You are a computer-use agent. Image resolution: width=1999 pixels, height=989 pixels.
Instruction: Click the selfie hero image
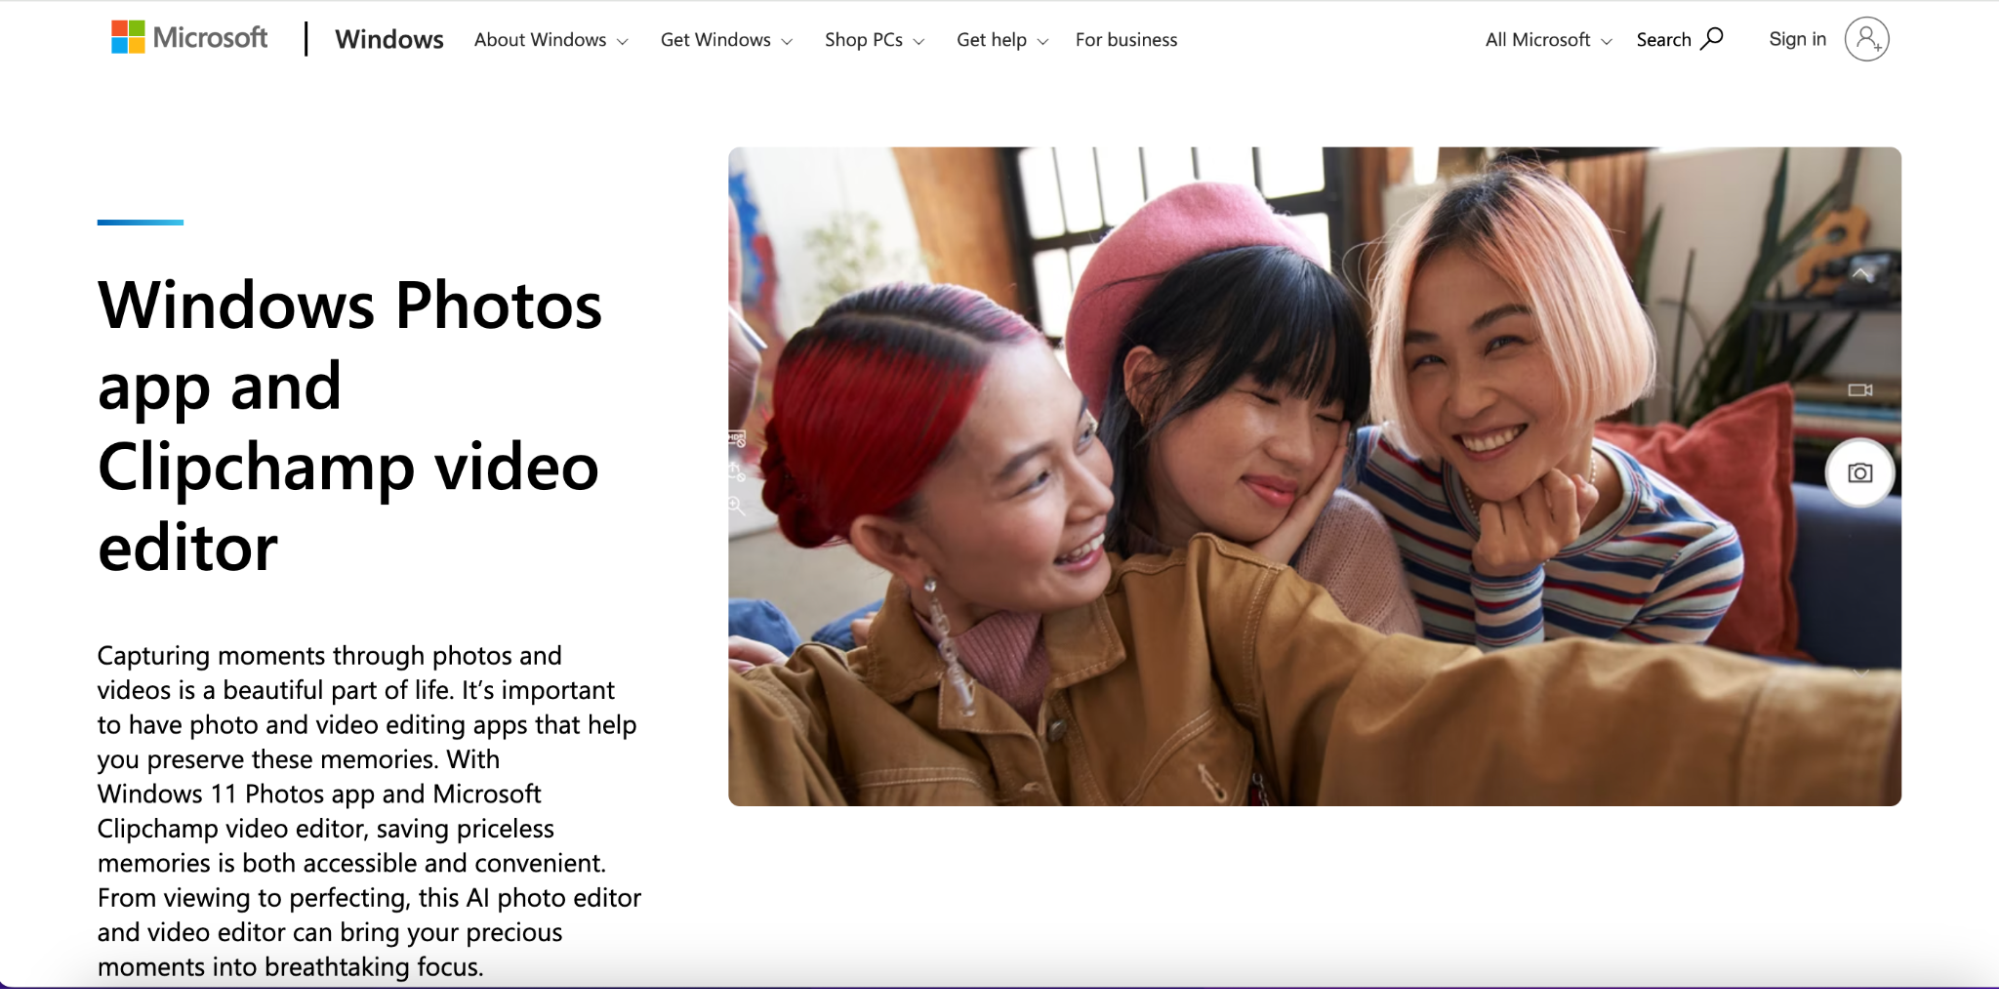point(1314,476)
